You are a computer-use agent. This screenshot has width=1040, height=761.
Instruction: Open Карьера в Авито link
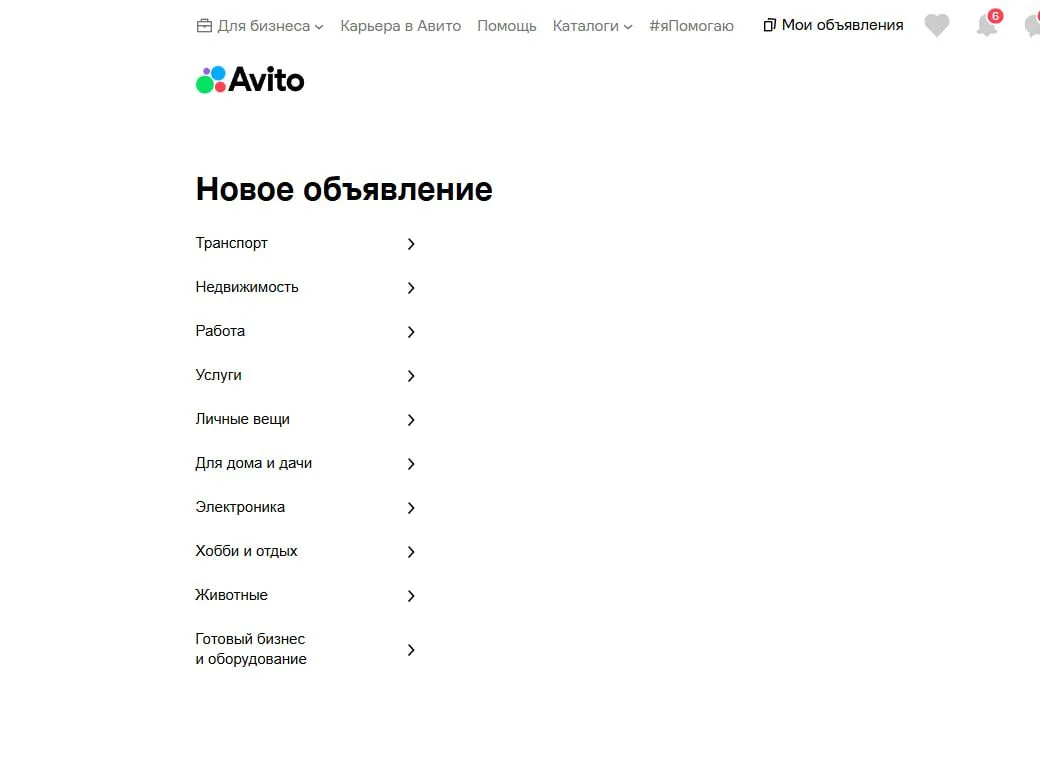click(x=401, y=26)
